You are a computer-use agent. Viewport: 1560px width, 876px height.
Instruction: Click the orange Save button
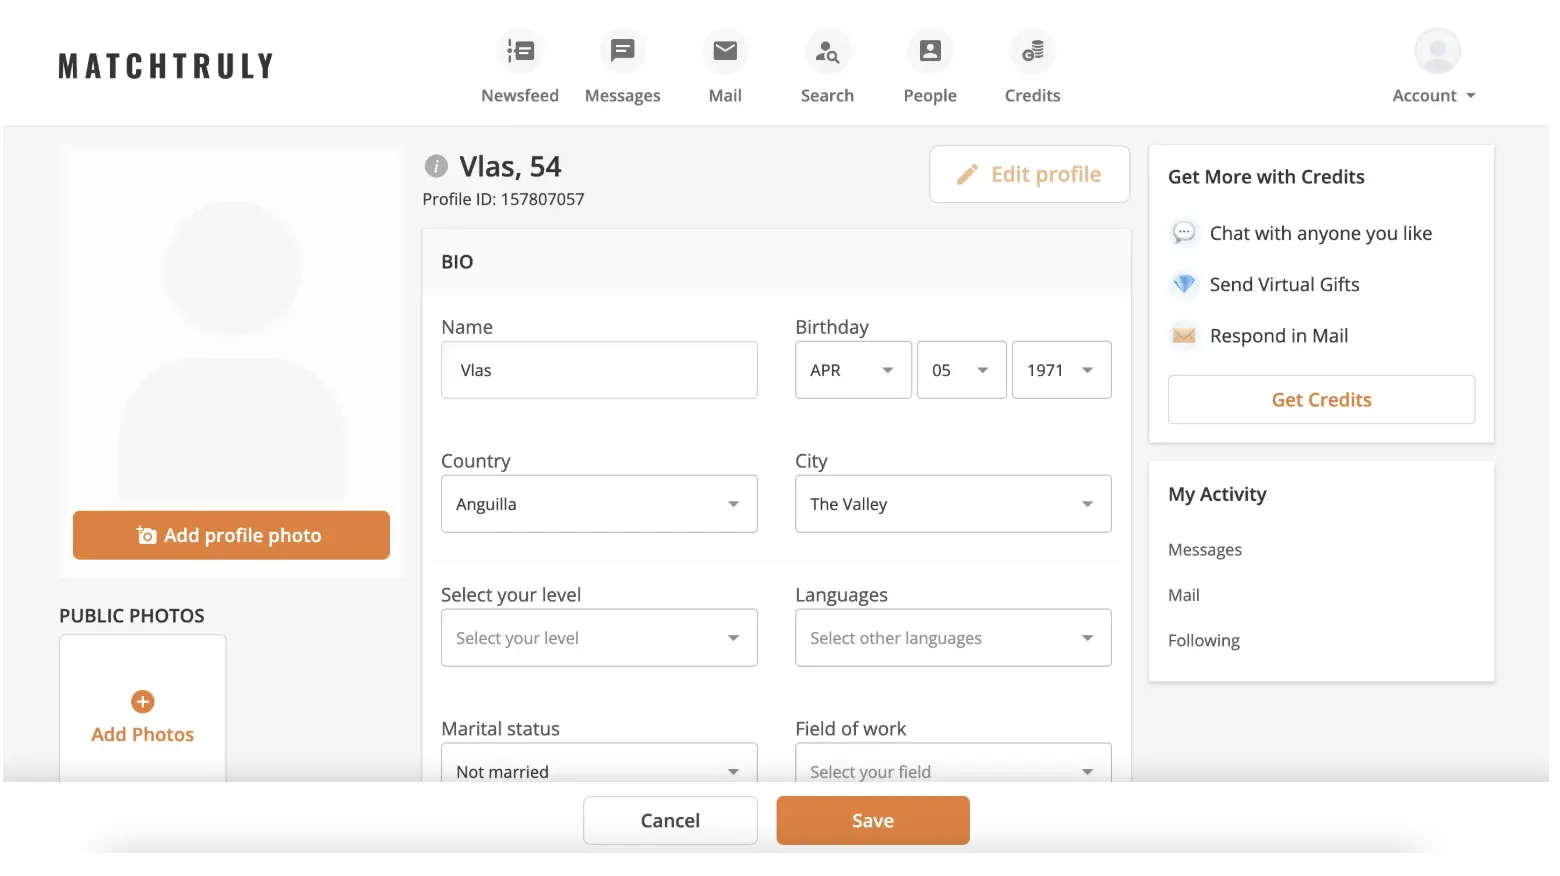[x=873, y=821]
